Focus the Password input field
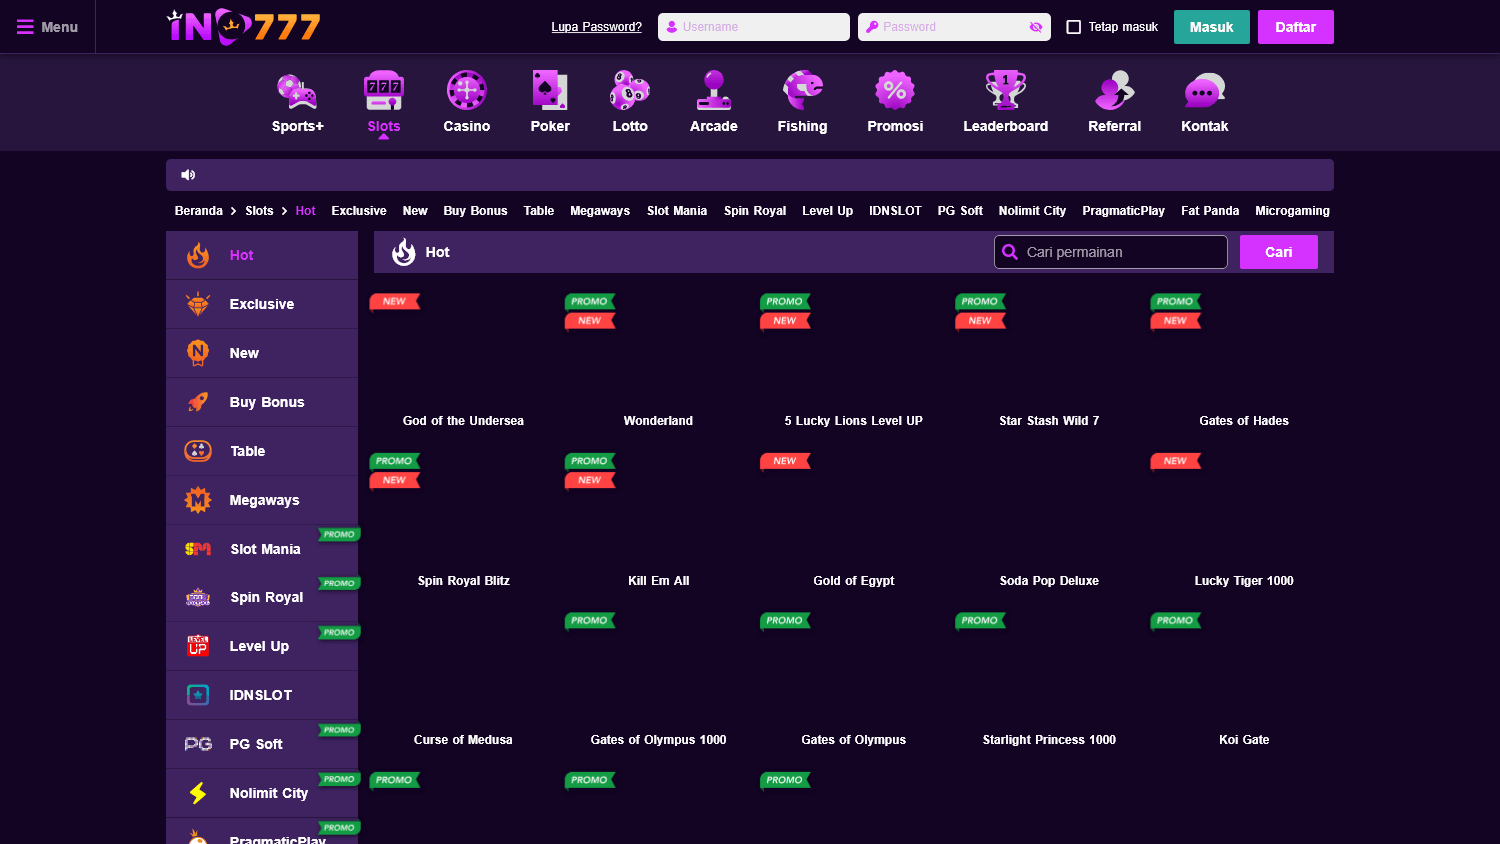The image size is (1500, 844). 954,27
